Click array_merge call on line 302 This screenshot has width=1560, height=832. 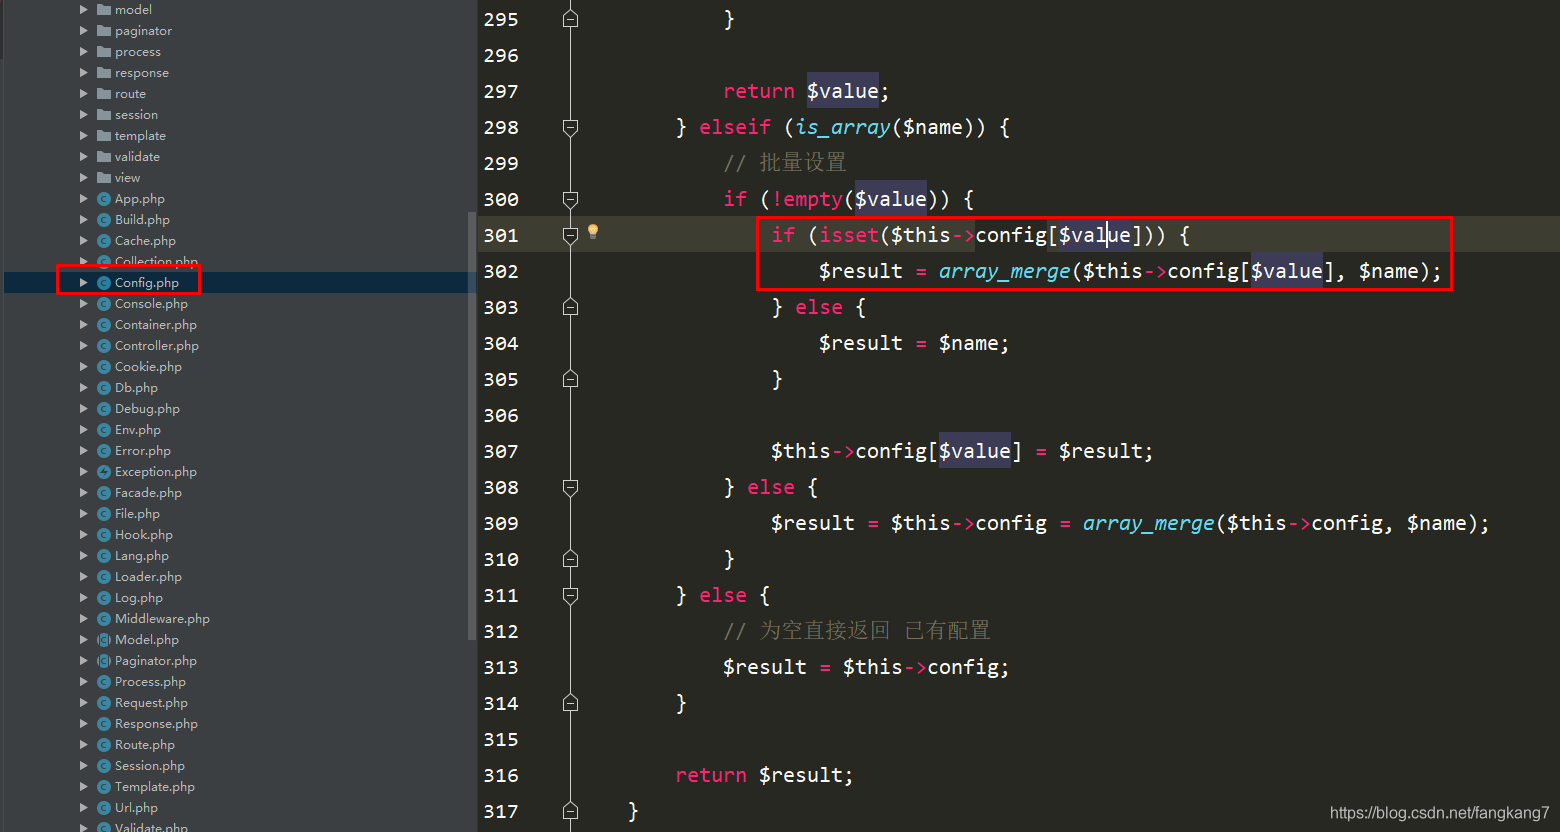1004,271
